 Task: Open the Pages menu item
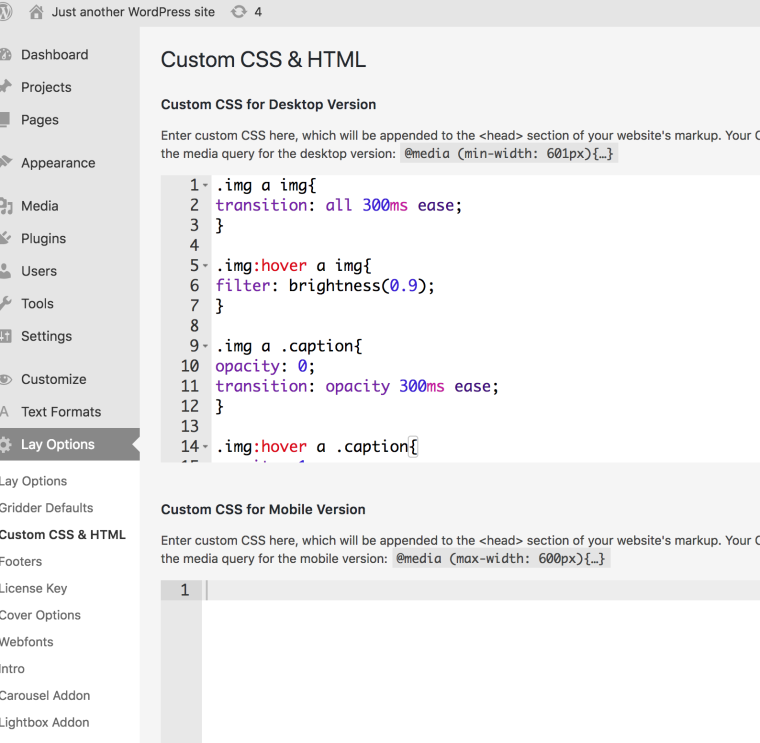coord(40,120)
